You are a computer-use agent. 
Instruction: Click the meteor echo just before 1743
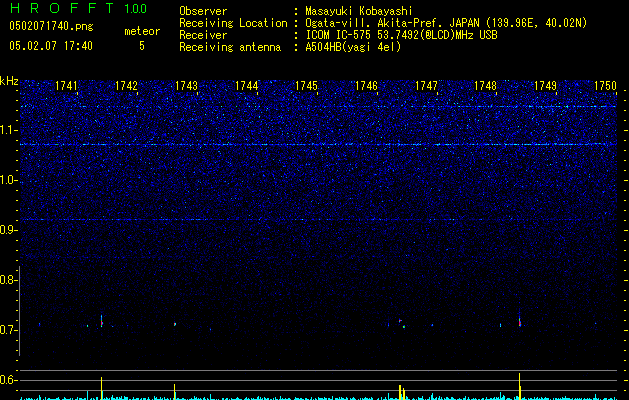[175, 324]
